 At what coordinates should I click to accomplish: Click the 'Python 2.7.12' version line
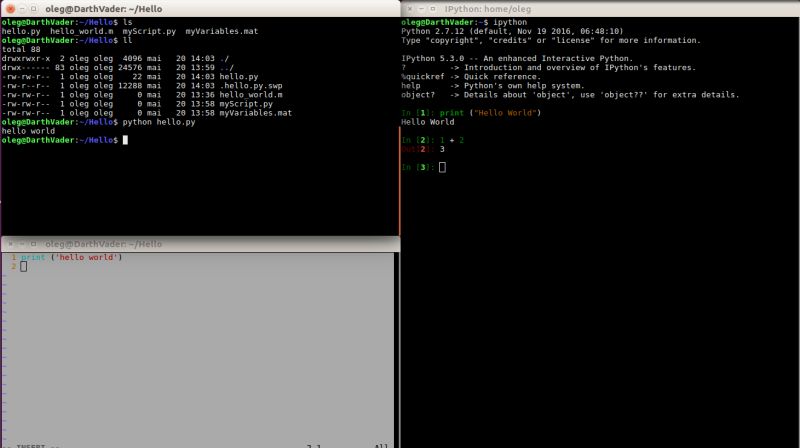(x=512, y=31)
